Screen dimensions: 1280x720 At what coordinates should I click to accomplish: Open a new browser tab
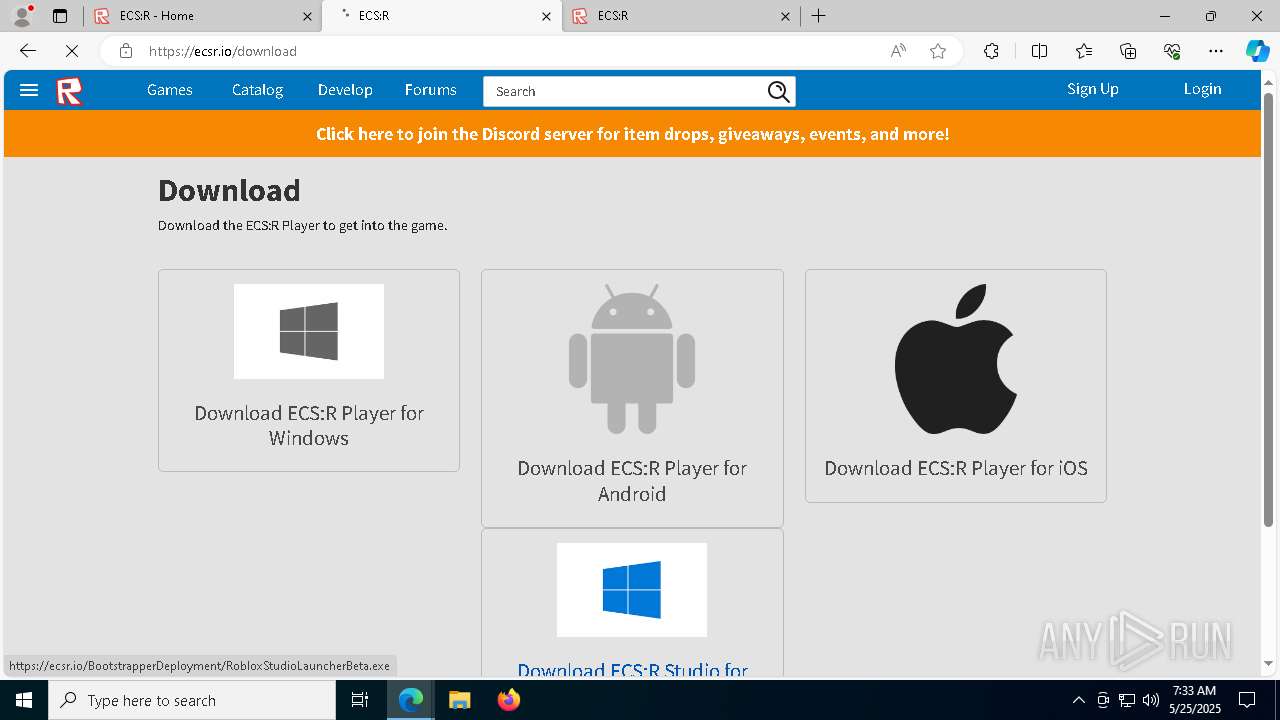tap(819, 16)
